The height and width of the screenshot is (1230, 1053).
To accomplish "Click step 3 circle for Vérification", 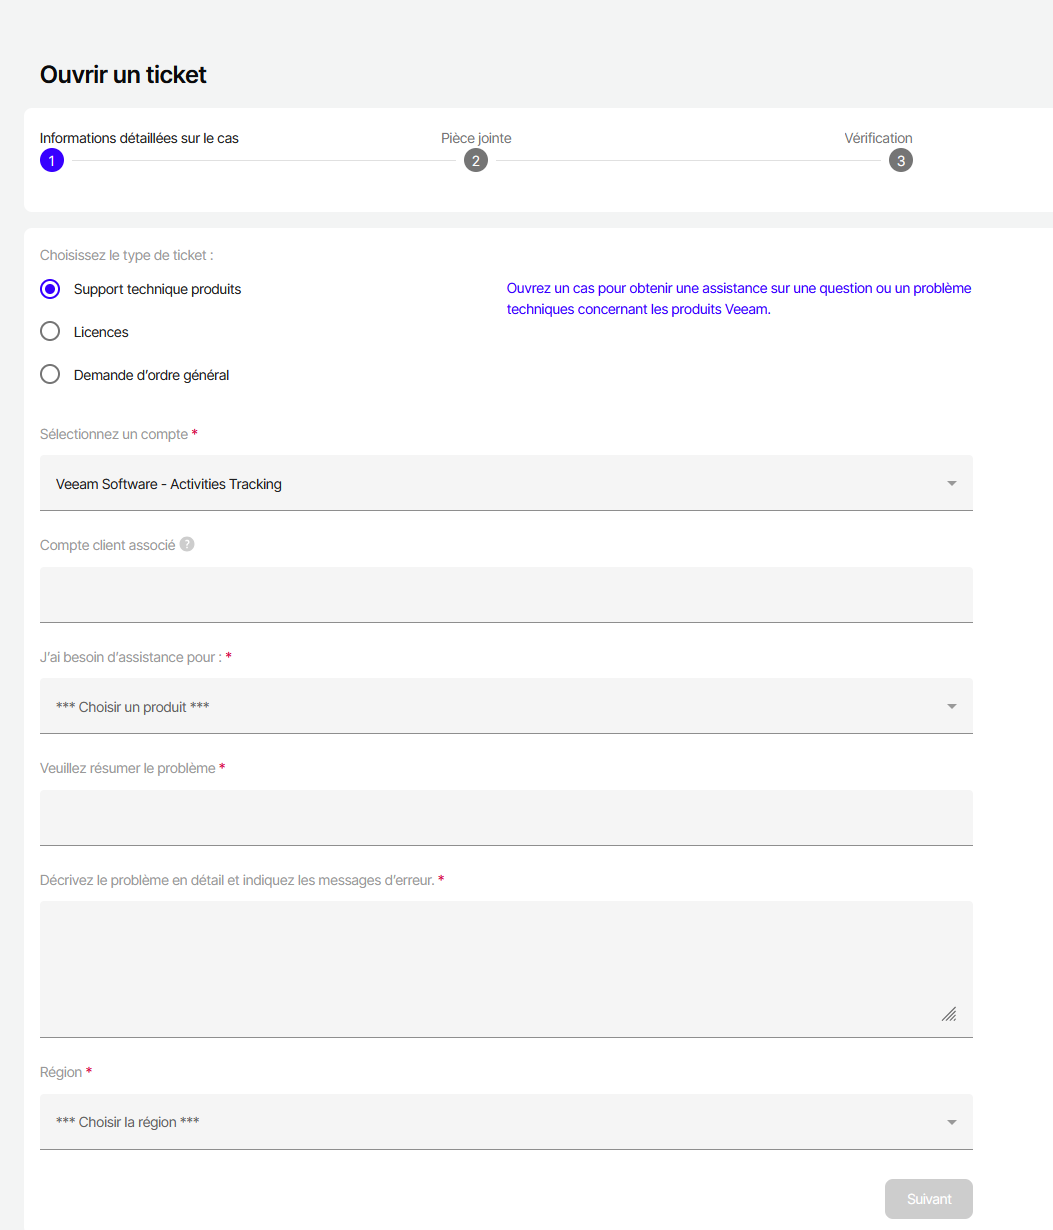I will [x=901, y=160].
